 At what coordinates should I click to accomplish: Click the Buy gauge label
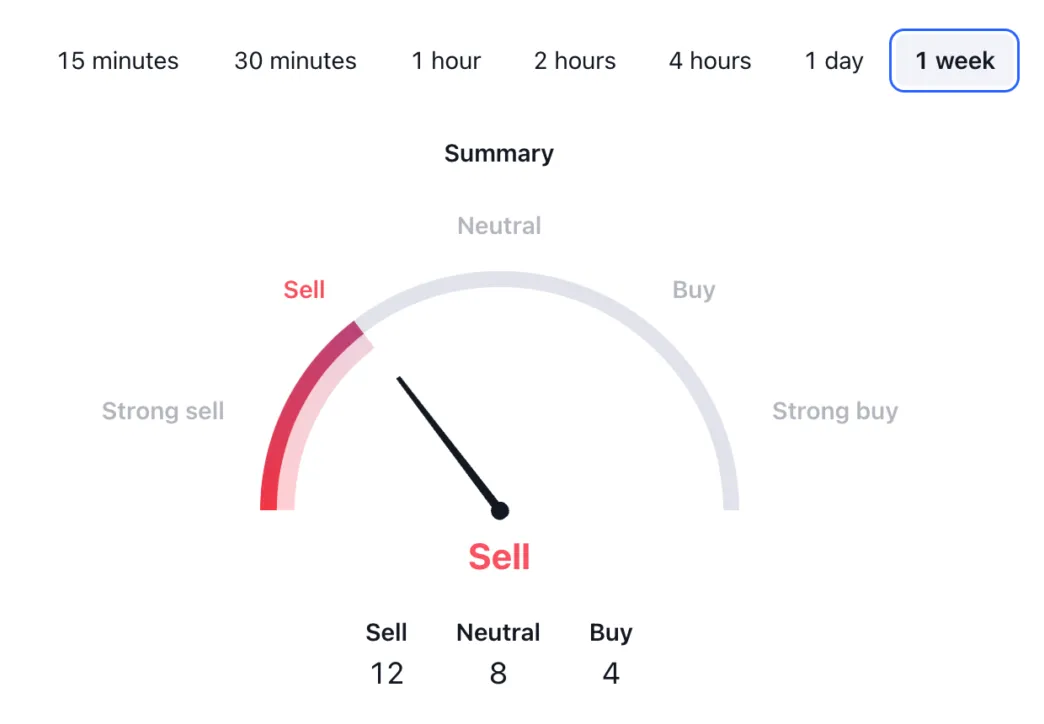(x=694, y=289)
